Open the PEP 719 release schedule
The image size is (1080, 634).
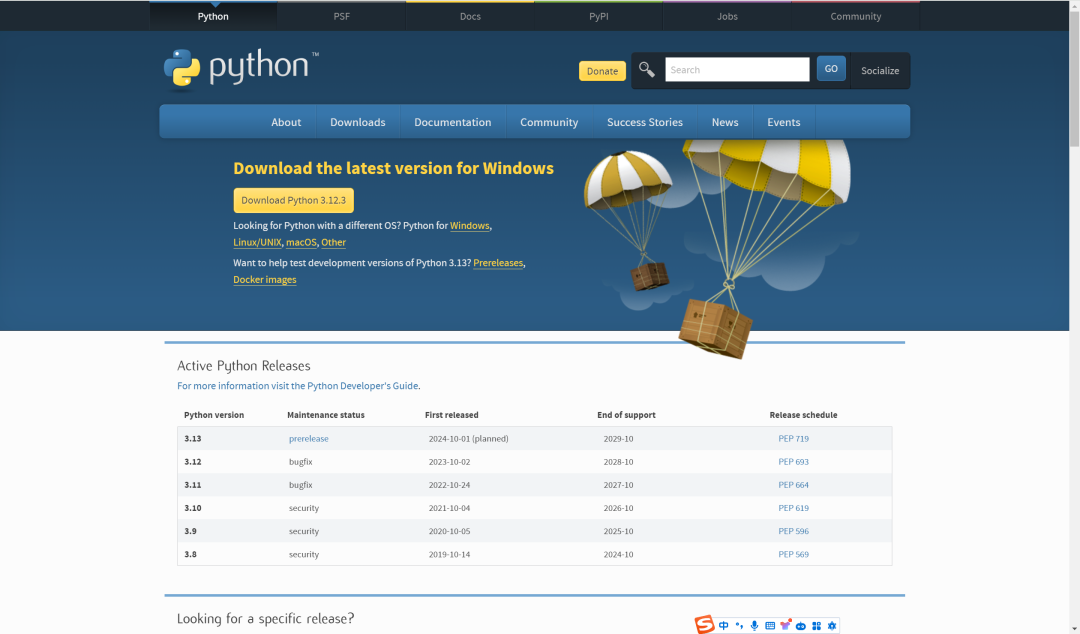point(793,438)
